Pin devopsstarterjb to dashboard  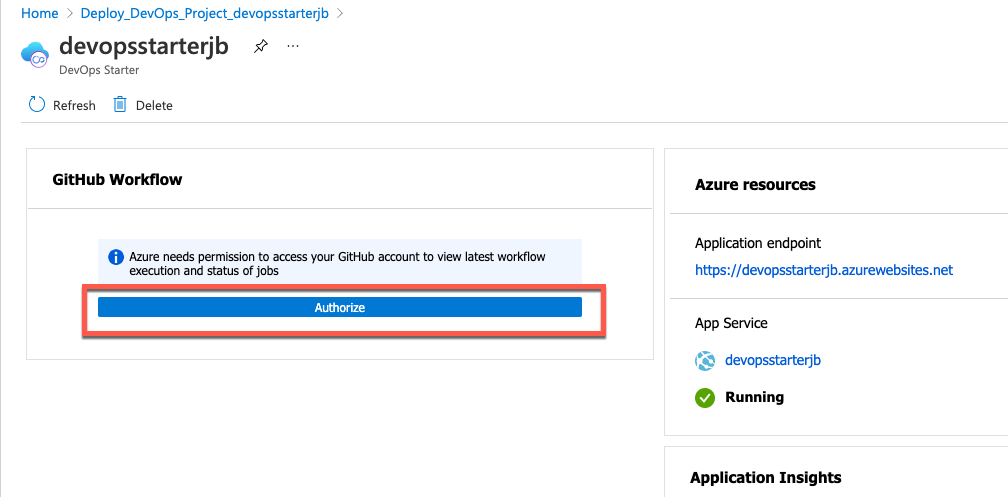(x=260, y=47)
